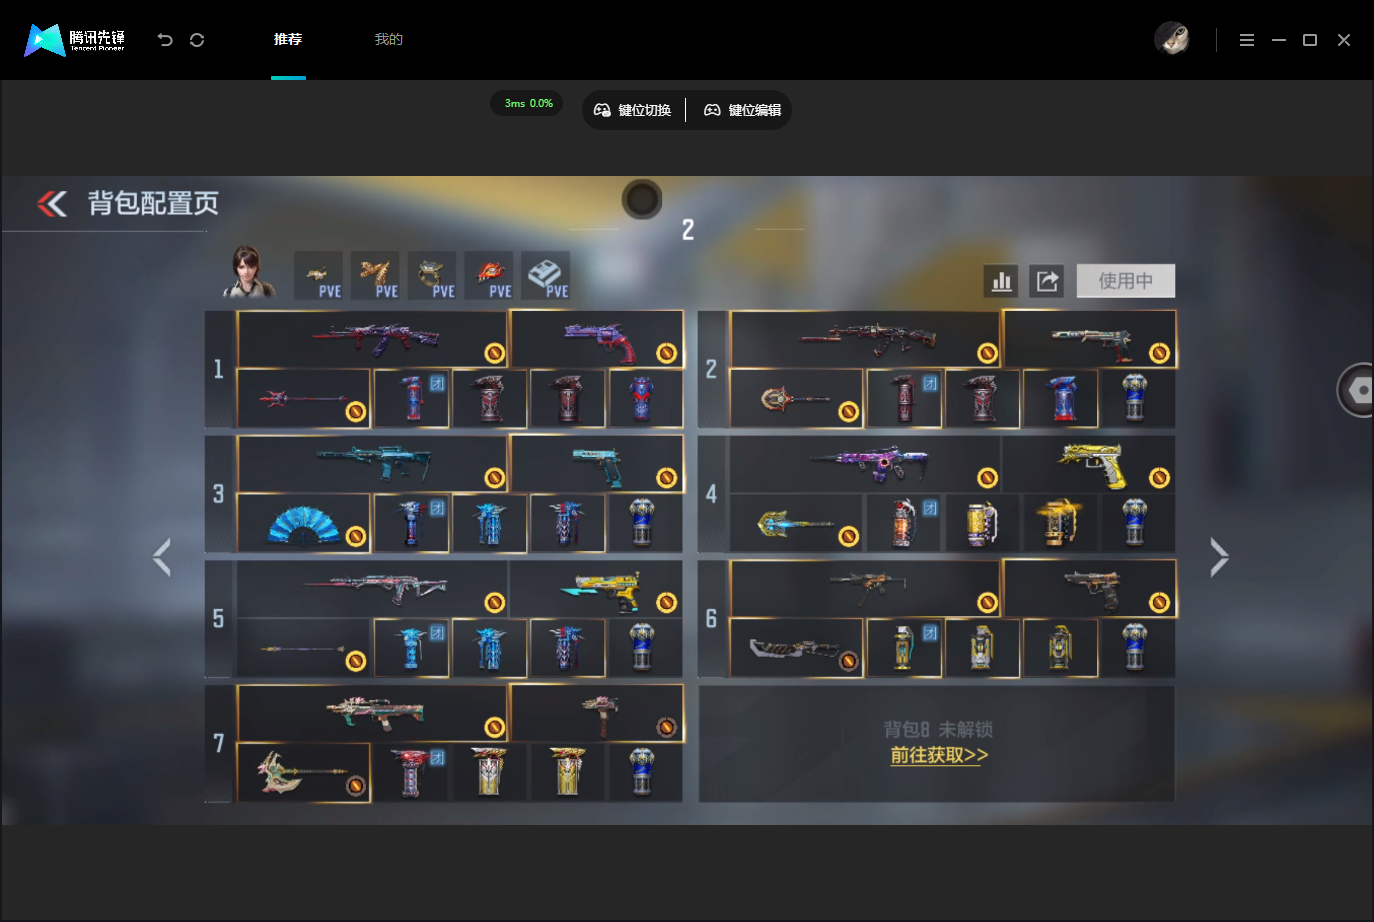Click the 背包8 未解锁 locked slot text
Image resolution: width=1374 pixels, height=922 pixels.
(x=938, y=729)
